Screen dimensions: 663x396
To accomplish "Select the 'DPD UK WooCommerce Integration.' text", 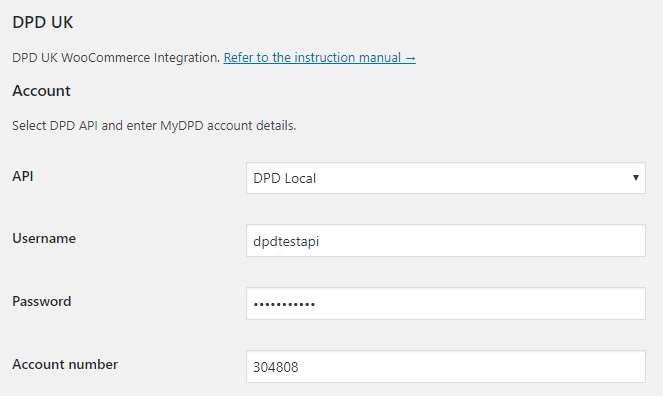I will pos(116,57).
